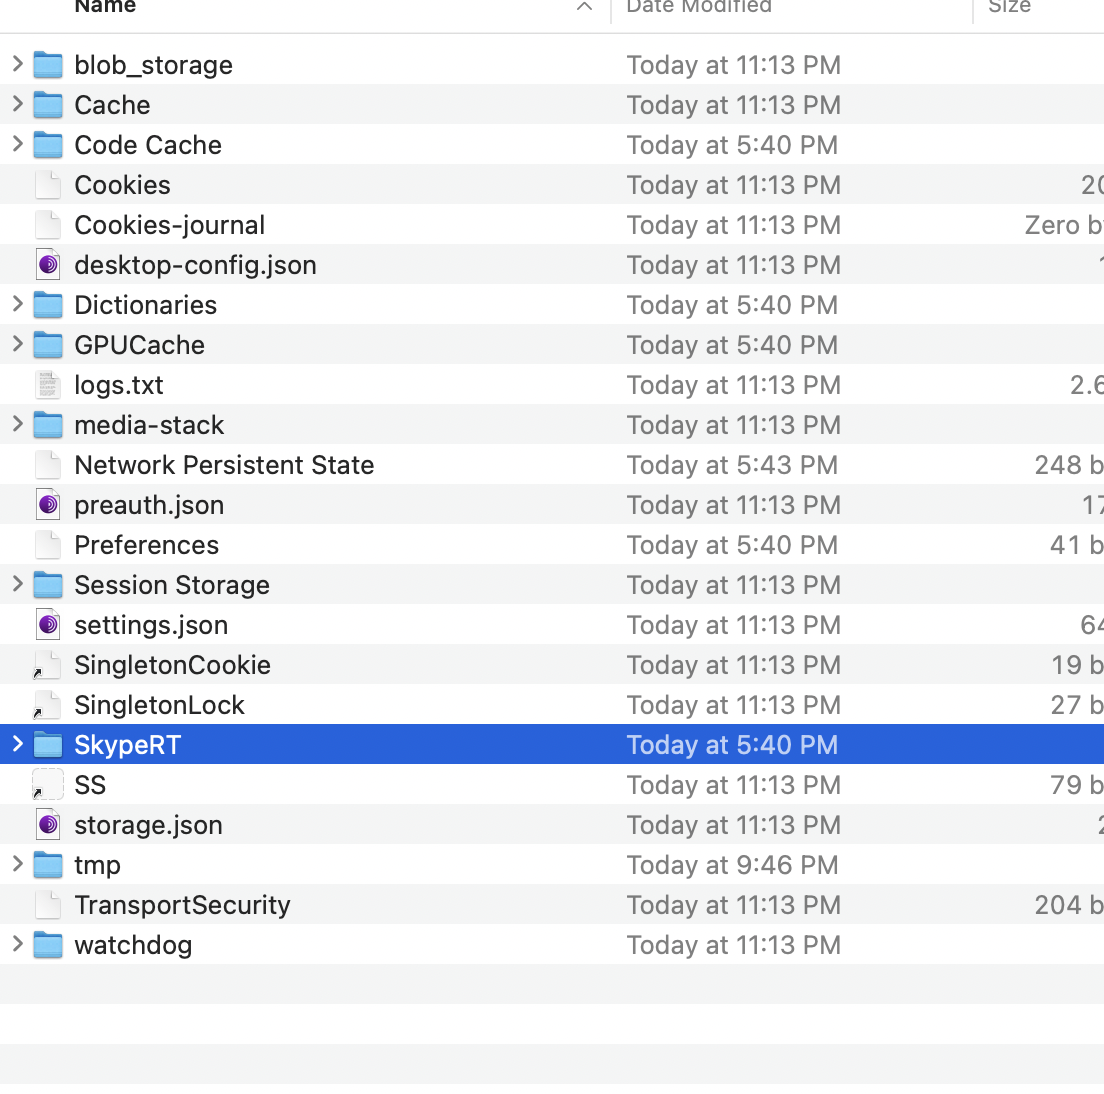Expand the Cache folder disclosure arrow
The height and width of the screenshot is (1094, 1104).
click(18, 105)
